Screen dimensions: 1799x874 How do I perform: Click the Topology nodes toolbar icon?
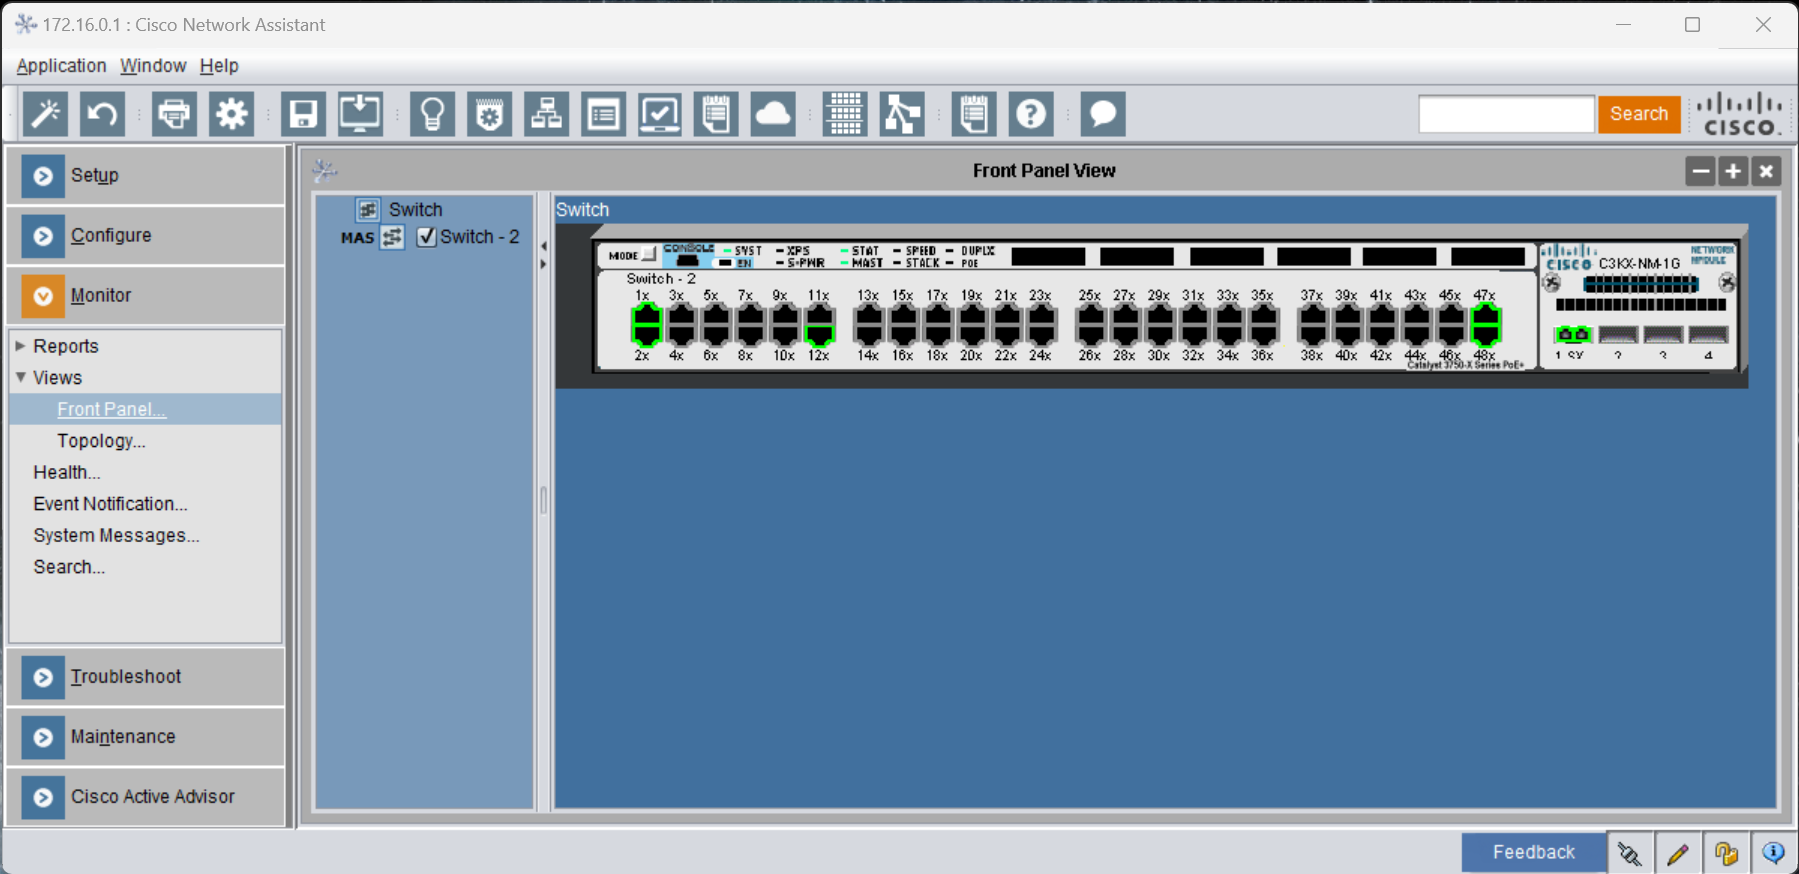pos(902,114)
